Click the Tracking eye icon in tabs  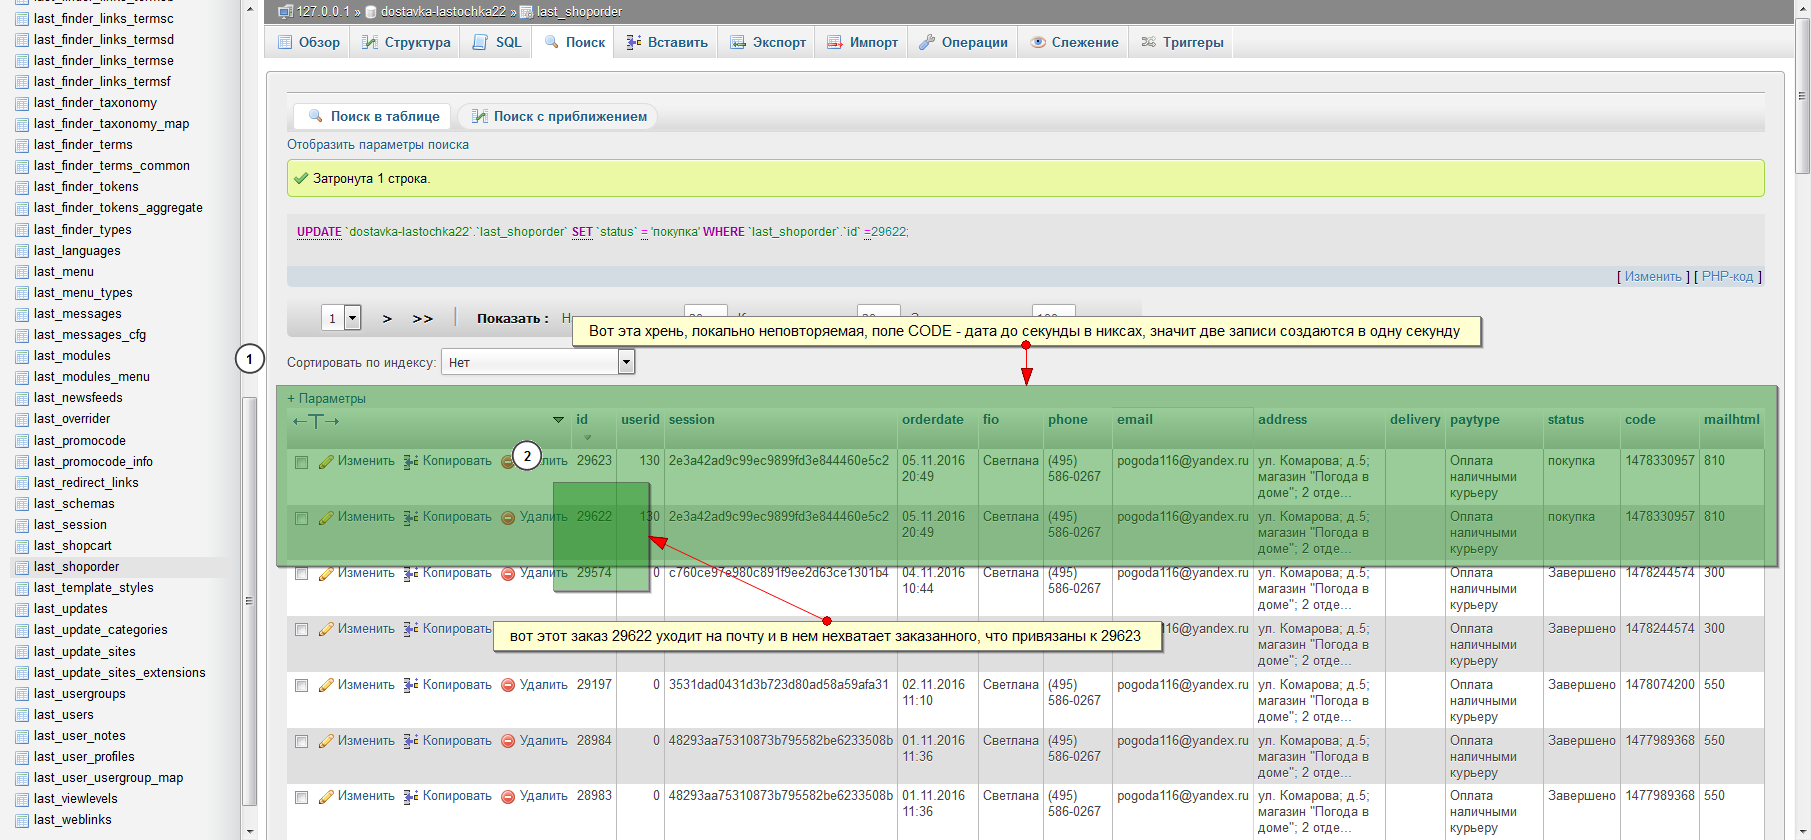click(1038, 42)
